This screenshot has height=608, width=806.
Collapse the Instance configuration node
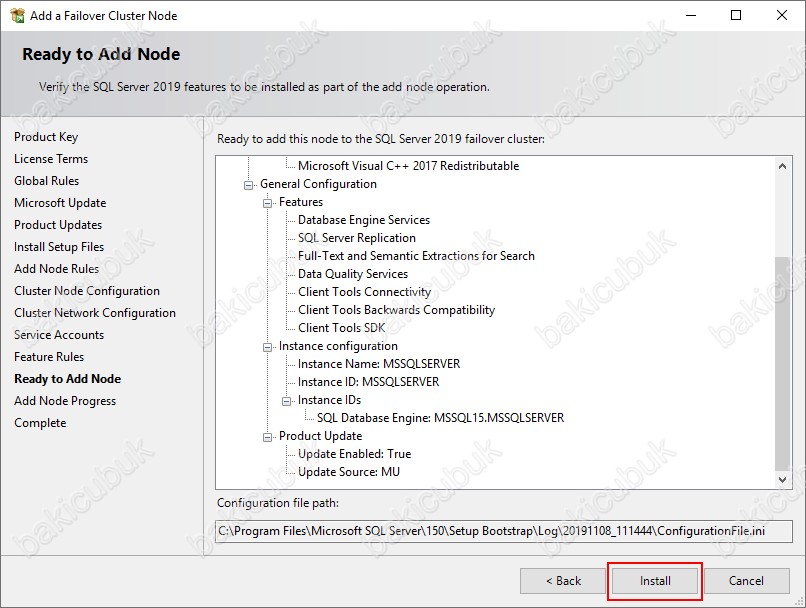267,347
